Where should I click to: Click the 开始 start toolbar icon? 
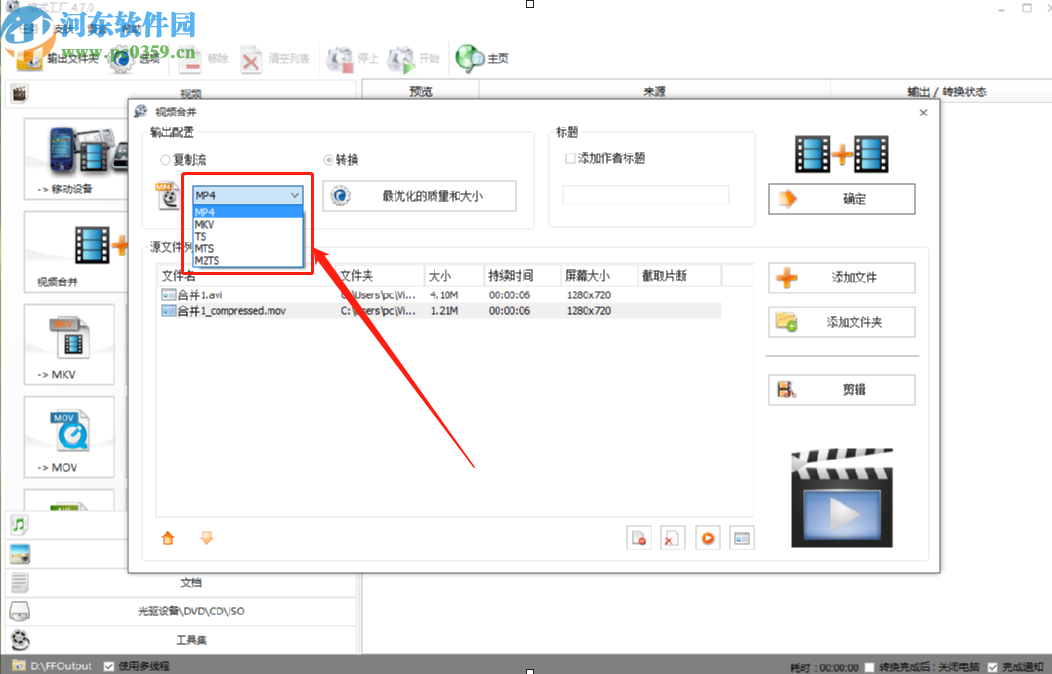coord(401,60)
